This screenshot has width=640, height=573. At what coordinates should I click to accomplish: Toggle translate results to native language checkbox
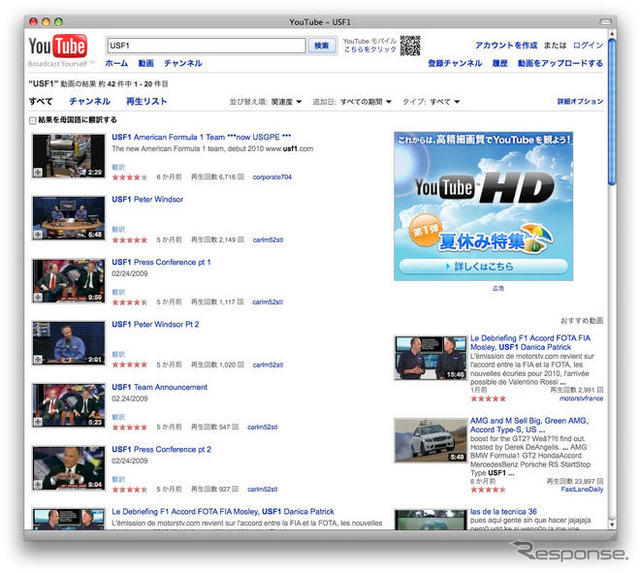pos(33,120)
